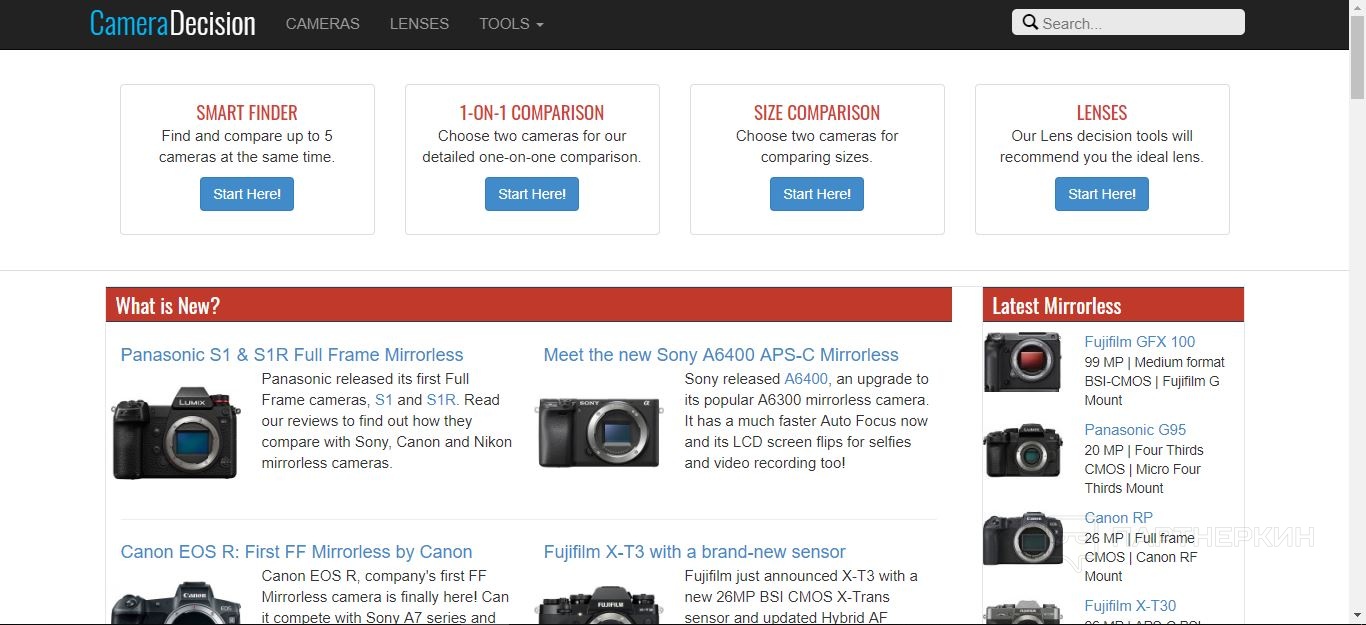Click the scrollbar up arrow

tap(1358, 8)
